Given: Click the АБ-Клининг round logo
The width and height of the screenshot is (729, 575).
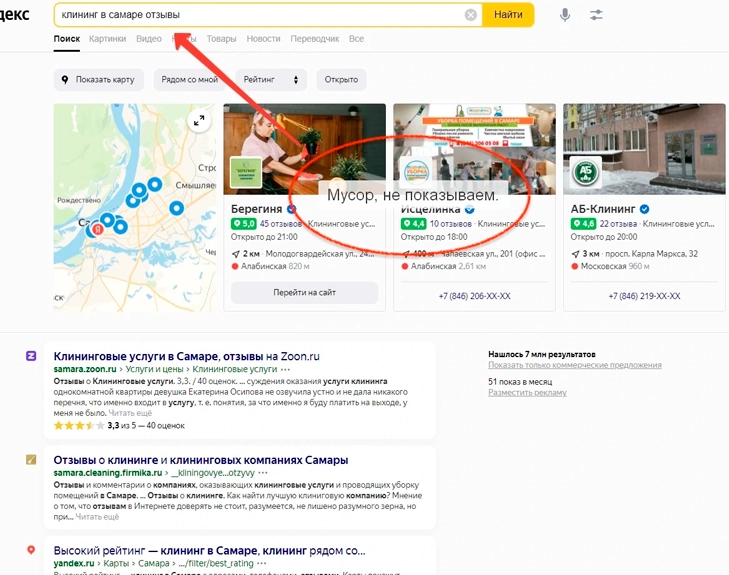Looking at the screenshot, I should [585, 172].
